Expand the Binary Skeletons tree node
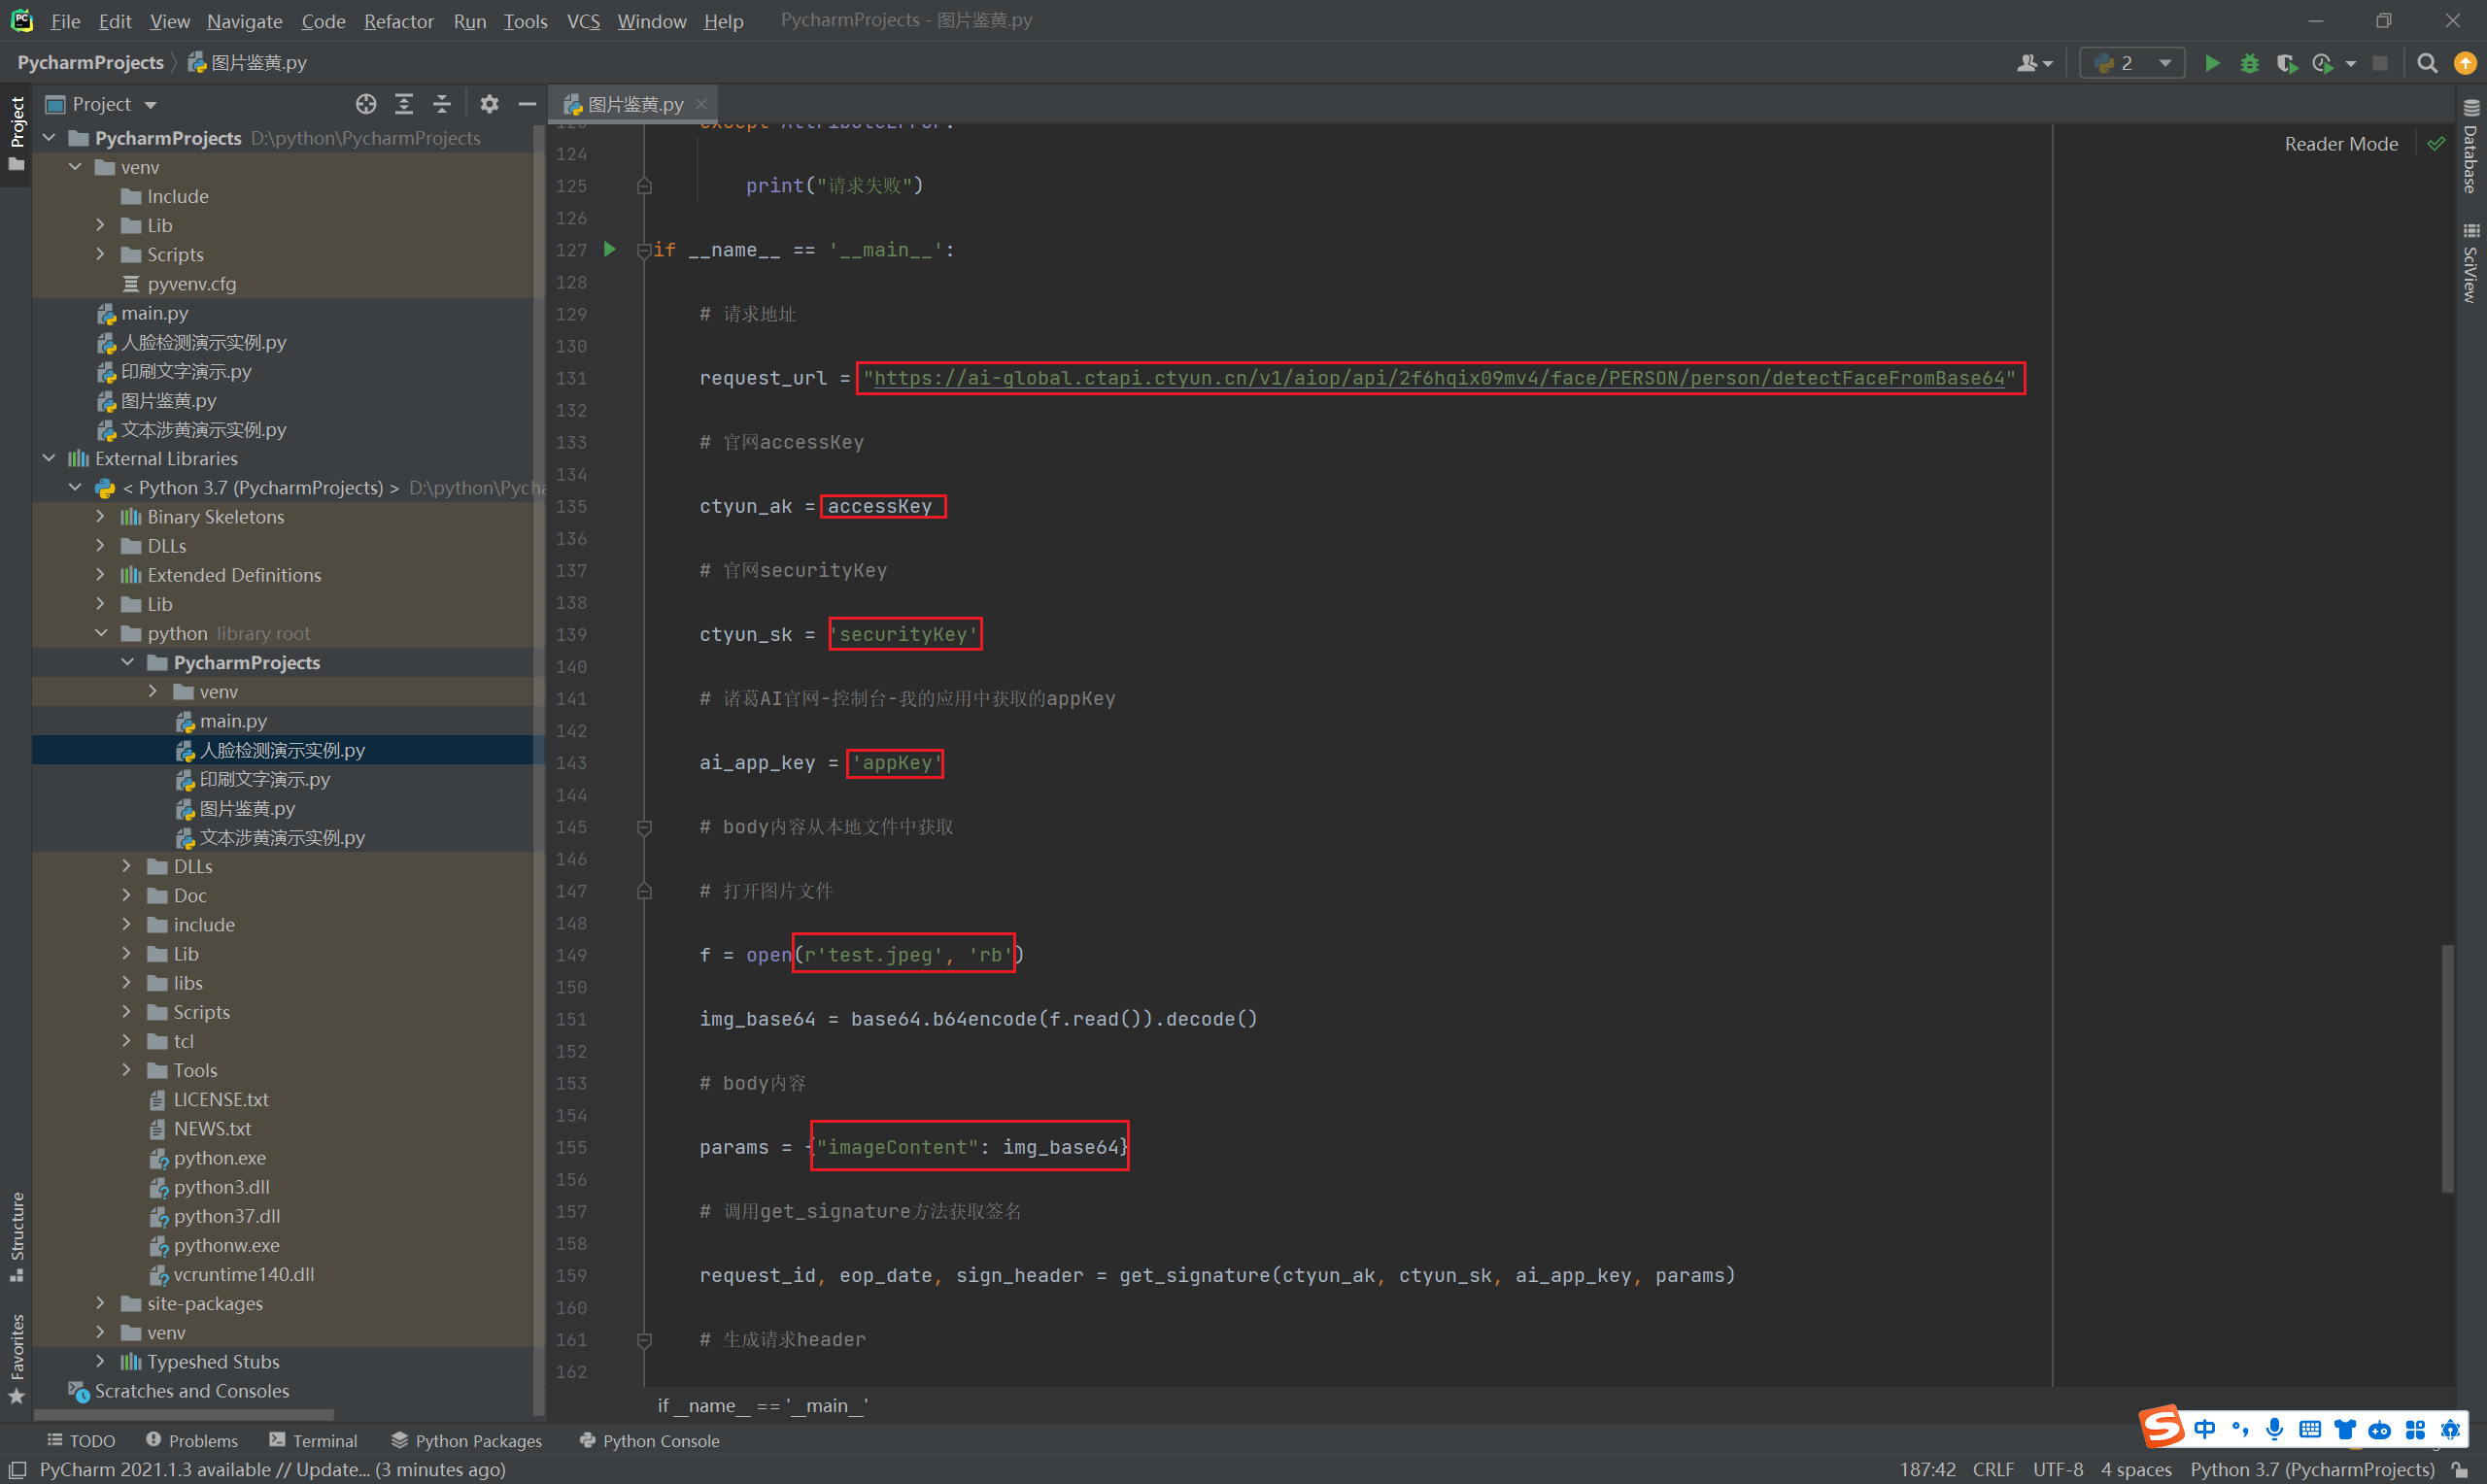 click(x=100, y=516)
